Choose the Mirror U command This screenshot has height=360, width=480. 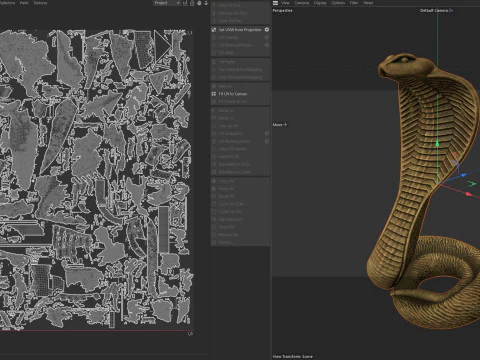pos(240,110)
